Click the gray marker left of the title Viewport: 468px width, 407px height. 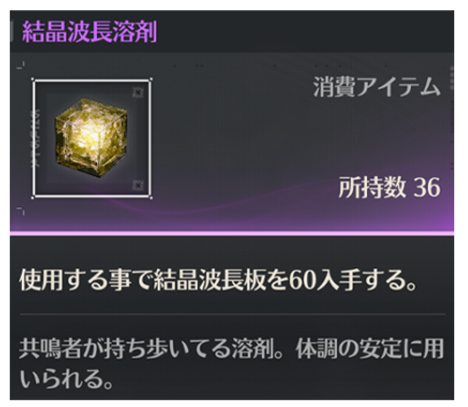[x=11, y=32]
